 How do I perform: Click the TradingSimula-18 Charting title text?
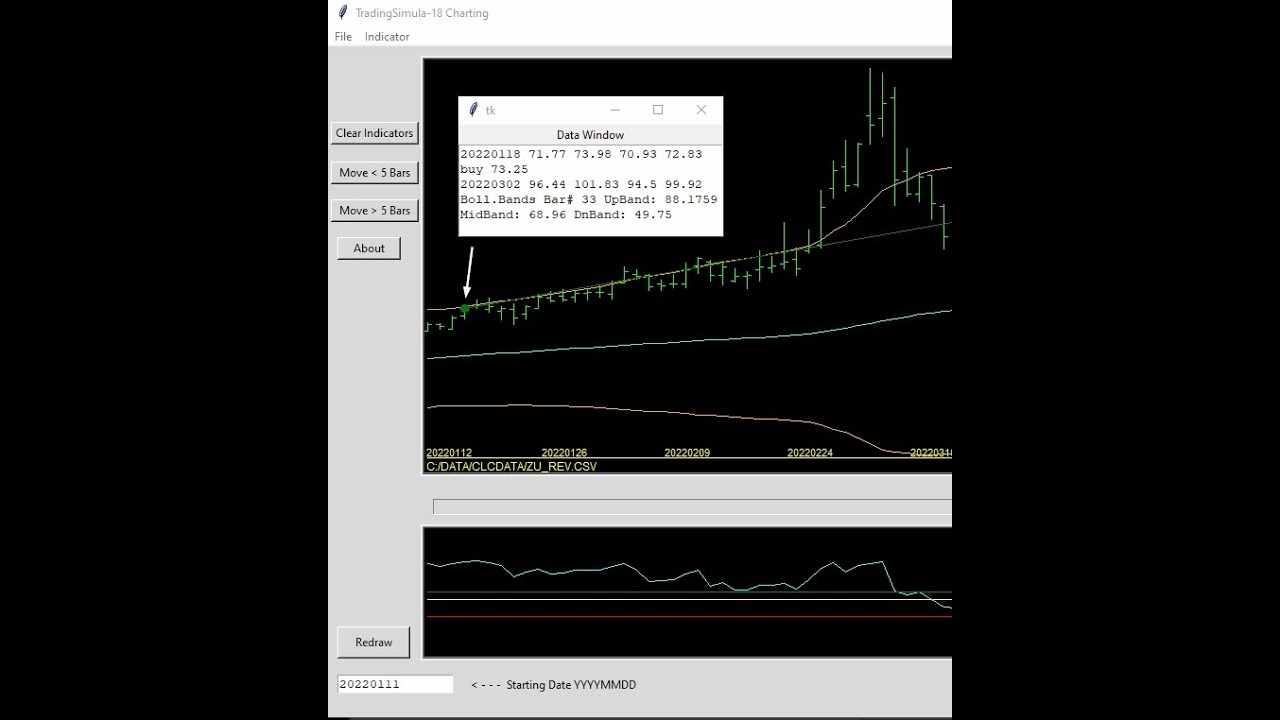[x=422, y=13]
